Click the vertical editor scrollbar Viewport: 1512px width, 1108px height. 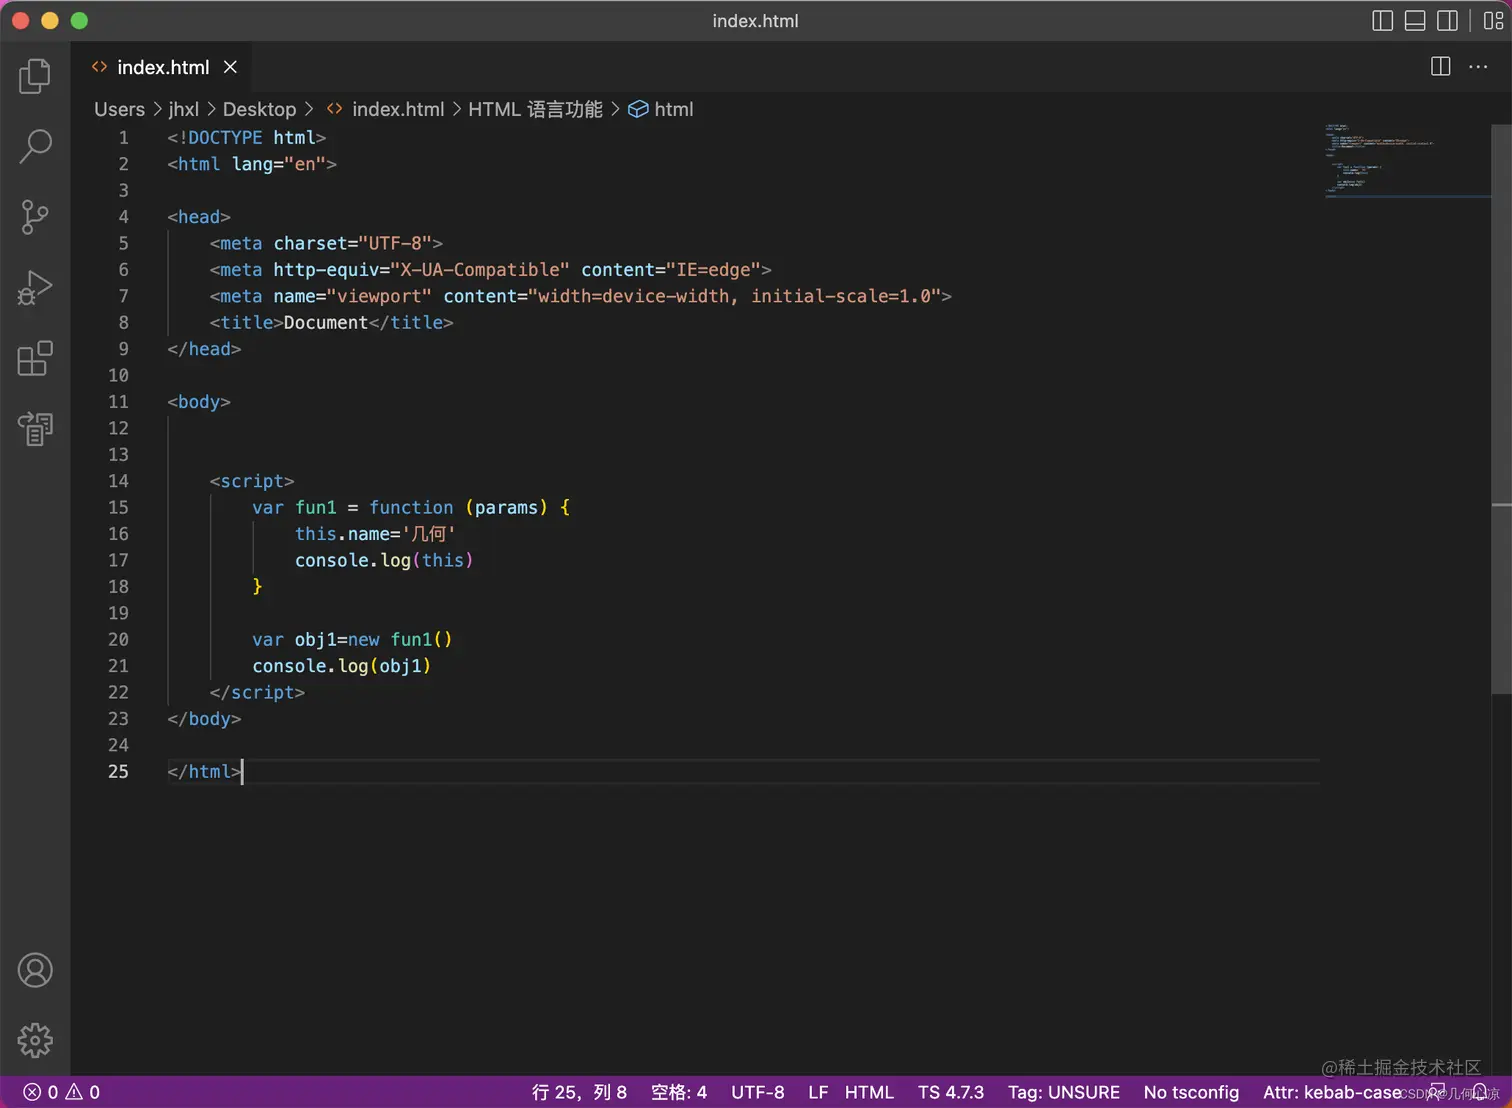pos(1501,408)
